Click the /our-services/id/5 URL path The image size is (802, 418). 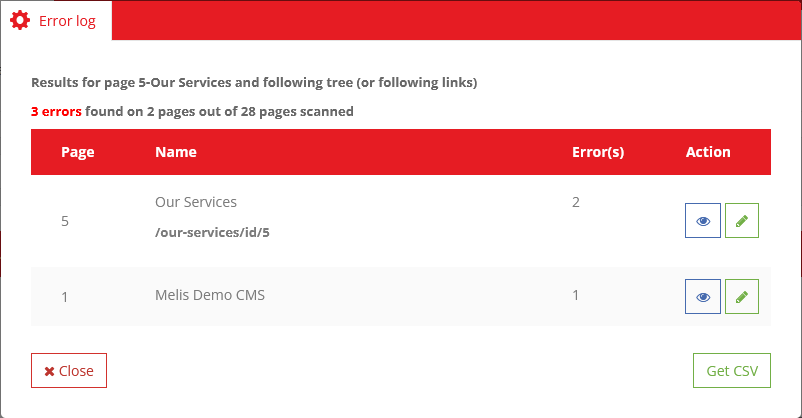[213, 232]
